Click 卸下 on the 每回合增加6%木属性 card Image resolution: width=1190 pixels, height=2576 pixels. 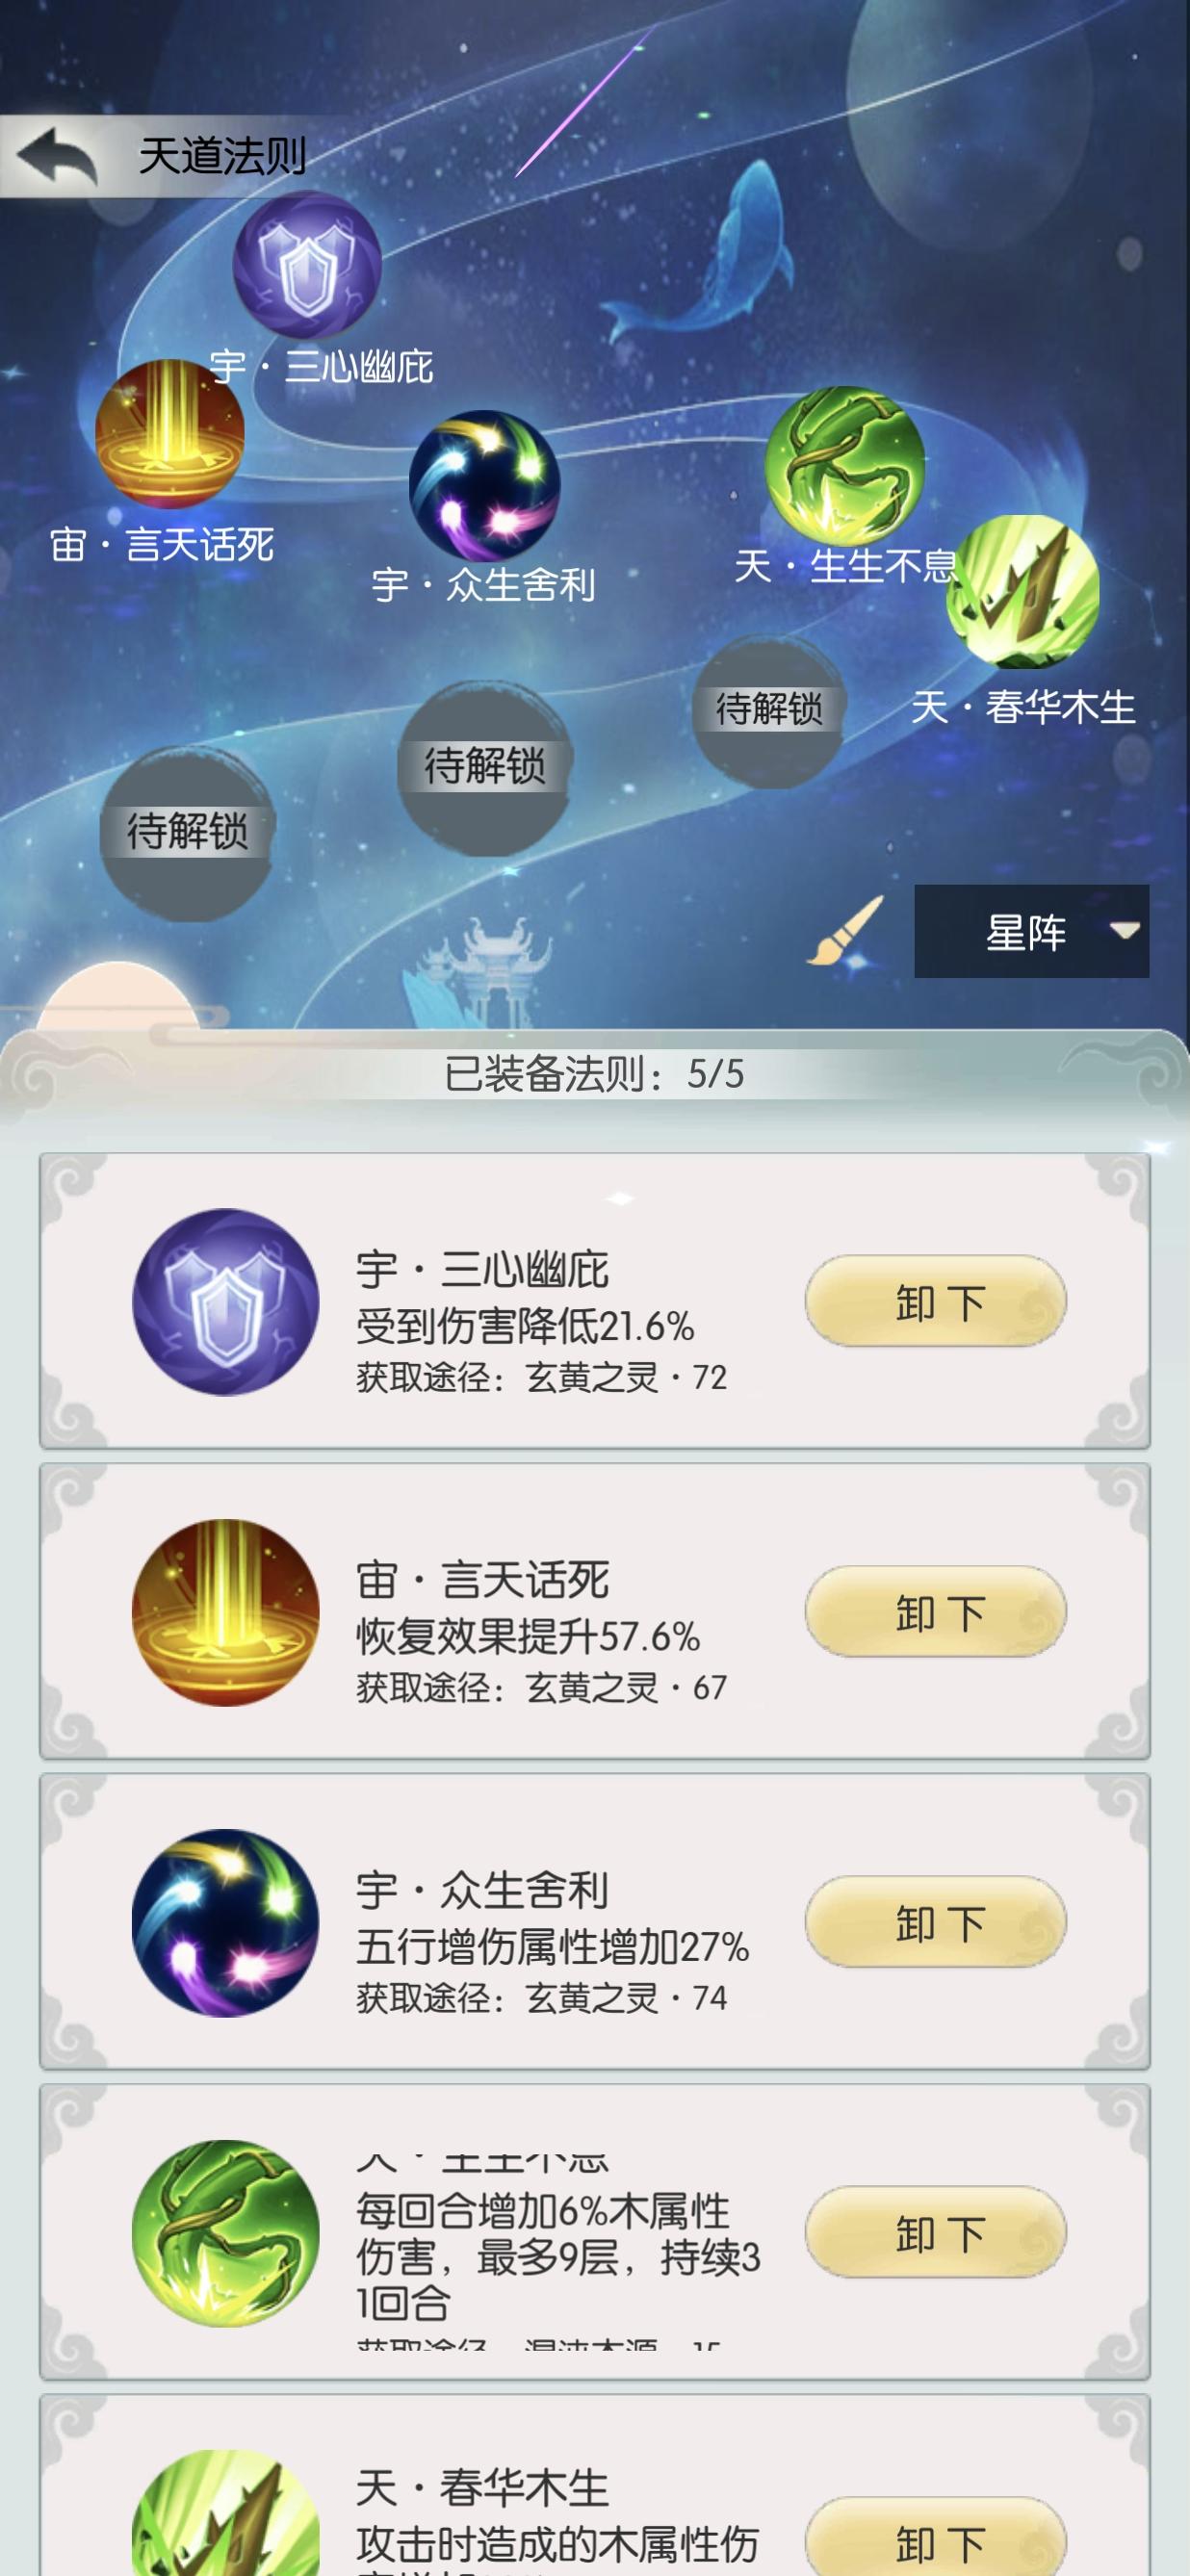(x=936, y=2232)
